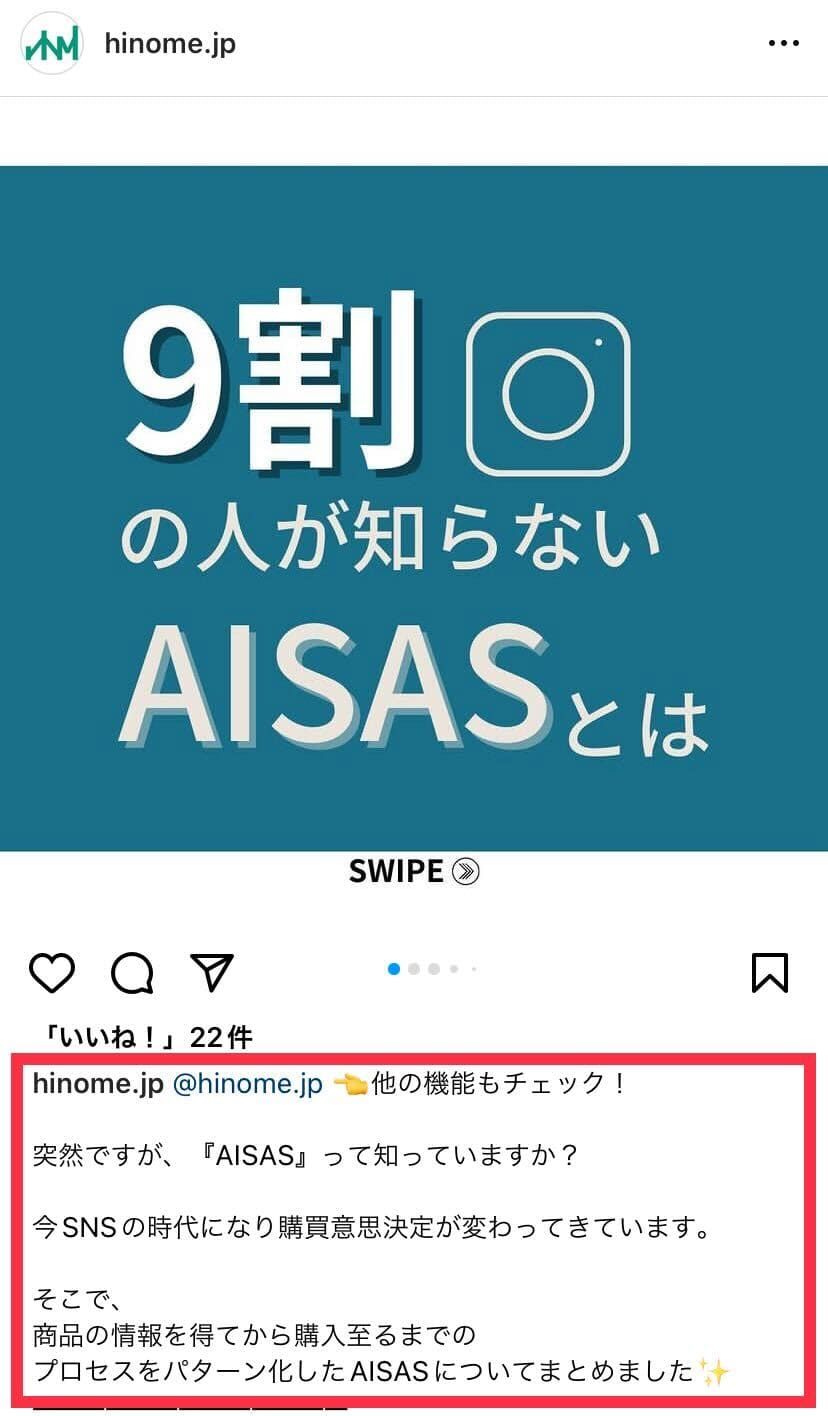Select the fourth carousel indicator dot
Viewport: 828px width, 1416px height.
[454, 968]
